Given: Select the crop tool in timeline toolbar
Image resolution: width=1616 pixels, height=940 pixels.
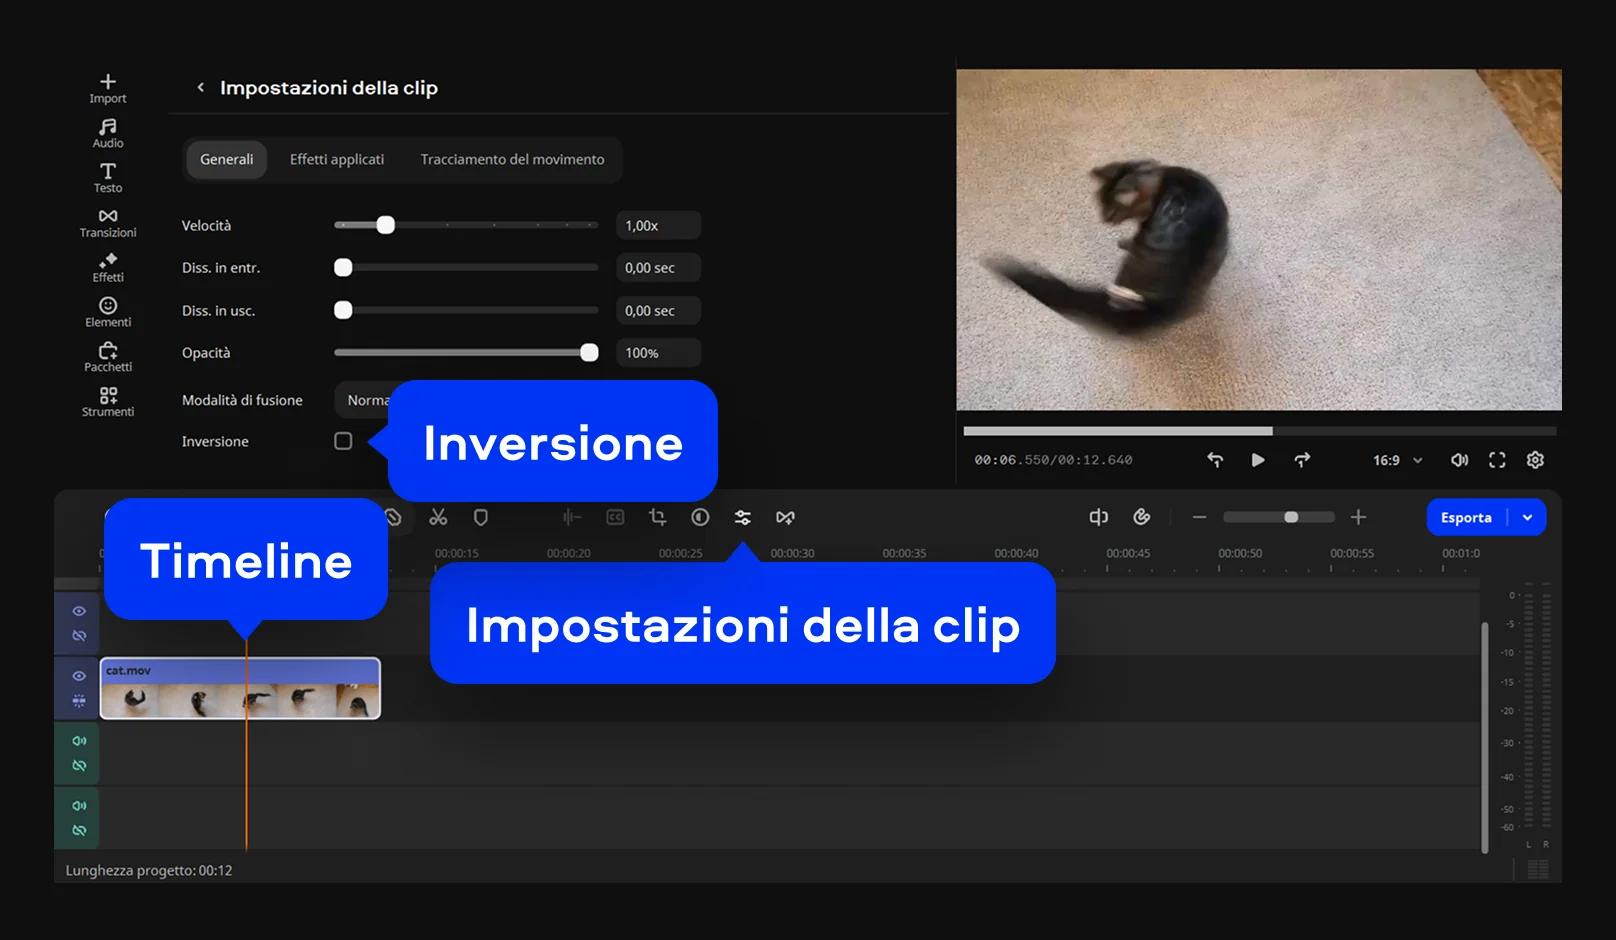Looking at the screenshot, I should pos(657,517).
